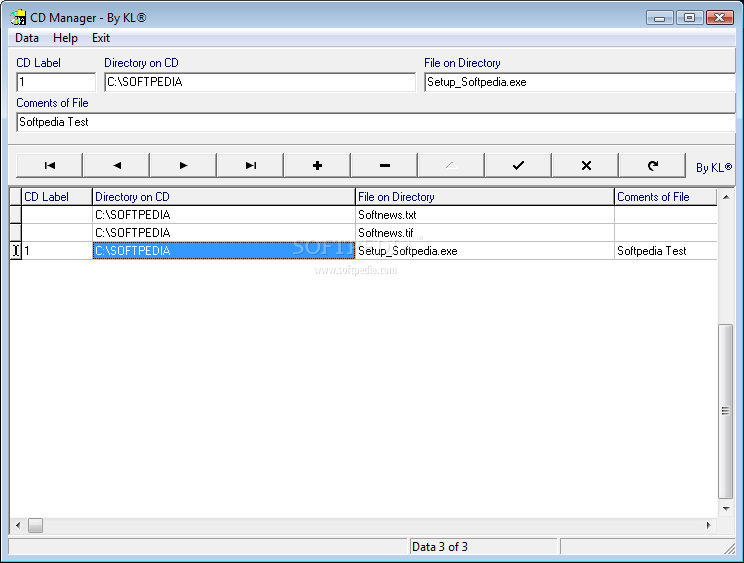Click the edit record triangle button
744x563 pixels.
(451, 165)
